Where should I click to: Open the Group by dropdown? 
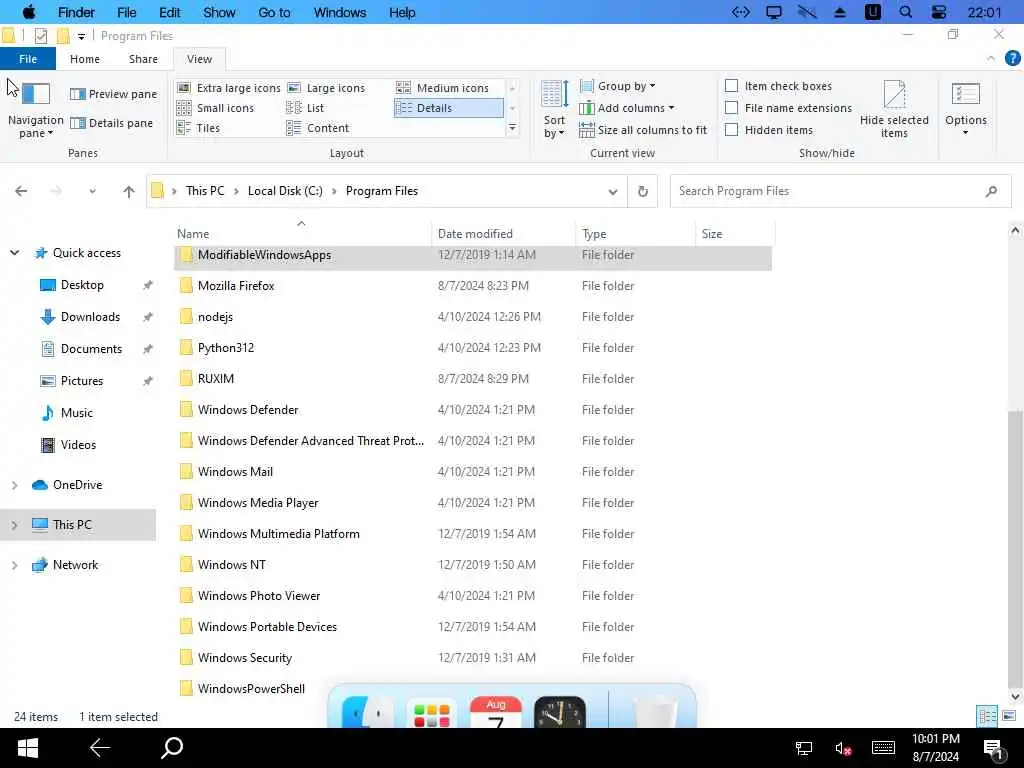tap(617, 86)
